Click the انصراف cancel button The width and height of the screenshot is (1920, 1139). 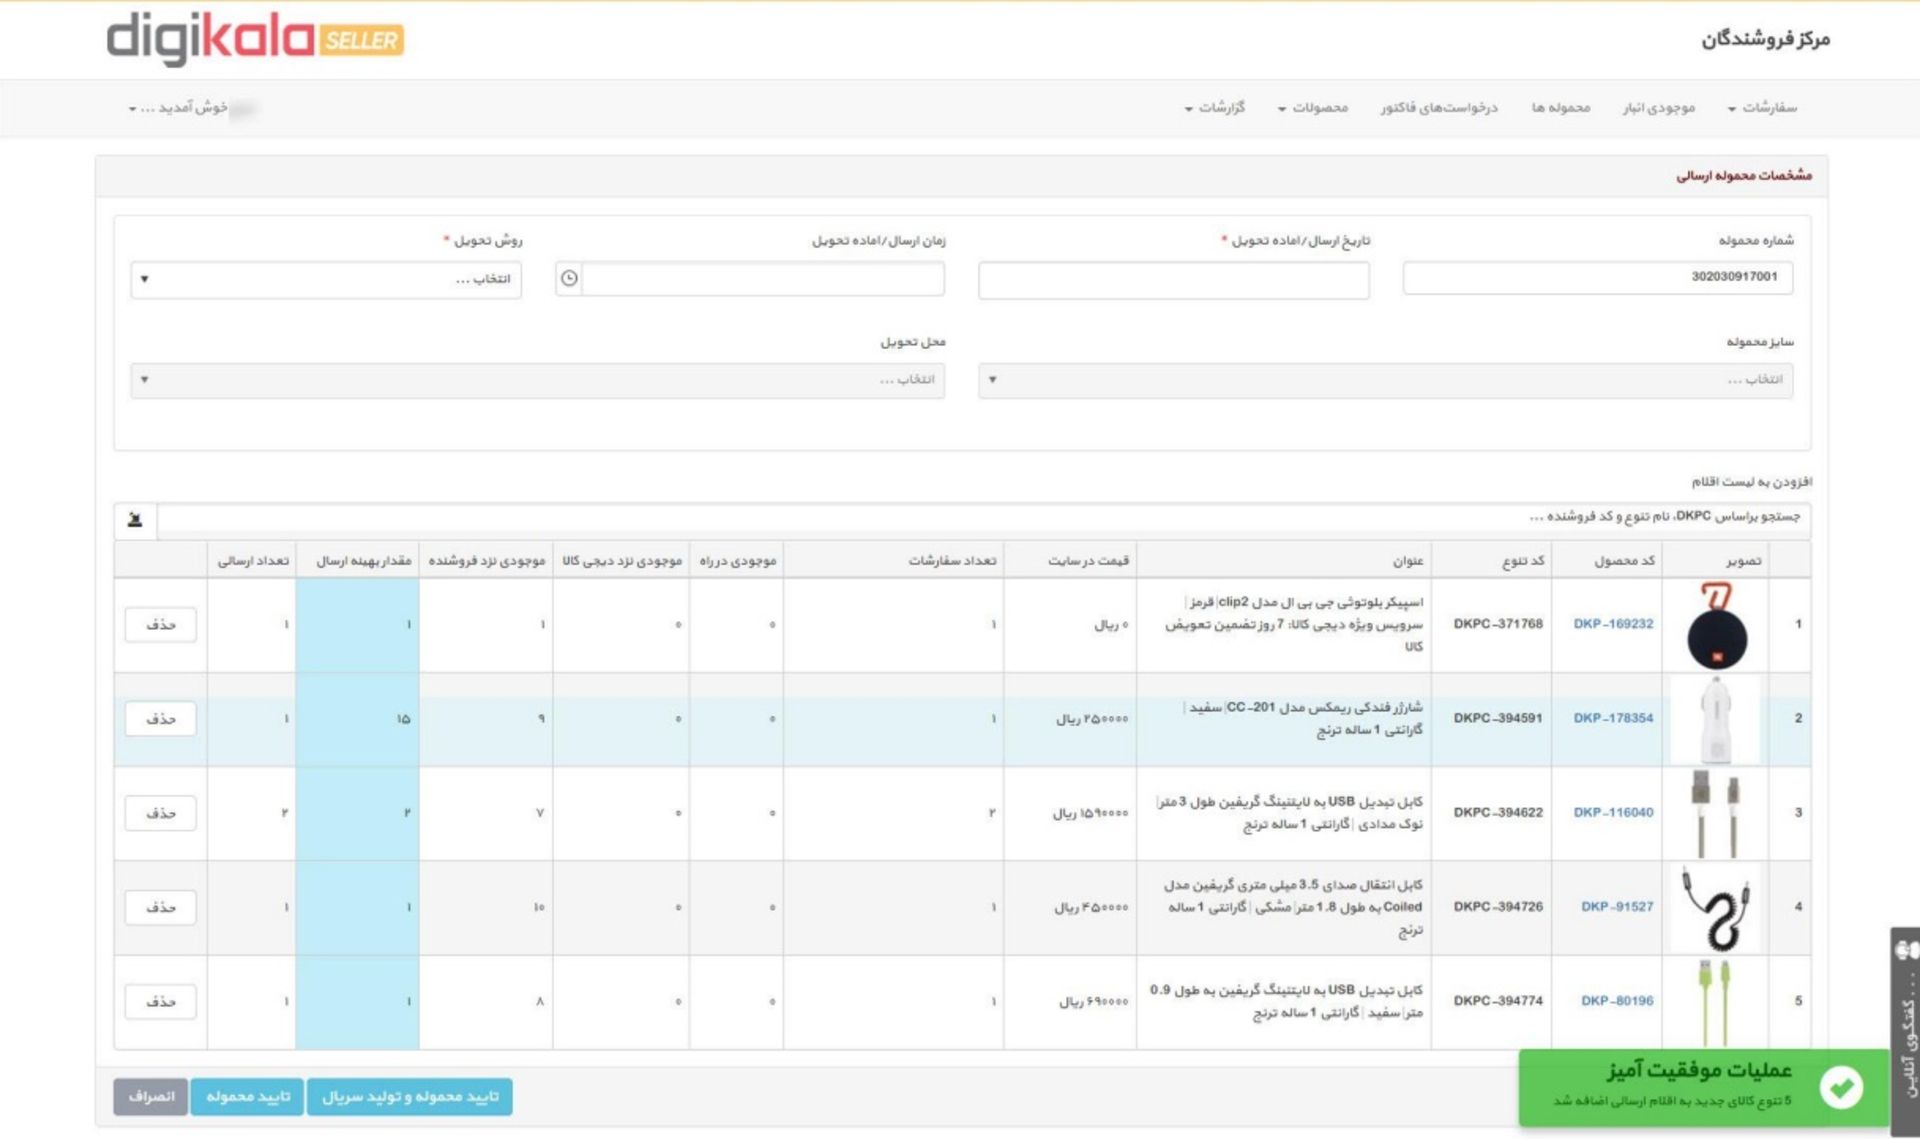[151, 1097]
